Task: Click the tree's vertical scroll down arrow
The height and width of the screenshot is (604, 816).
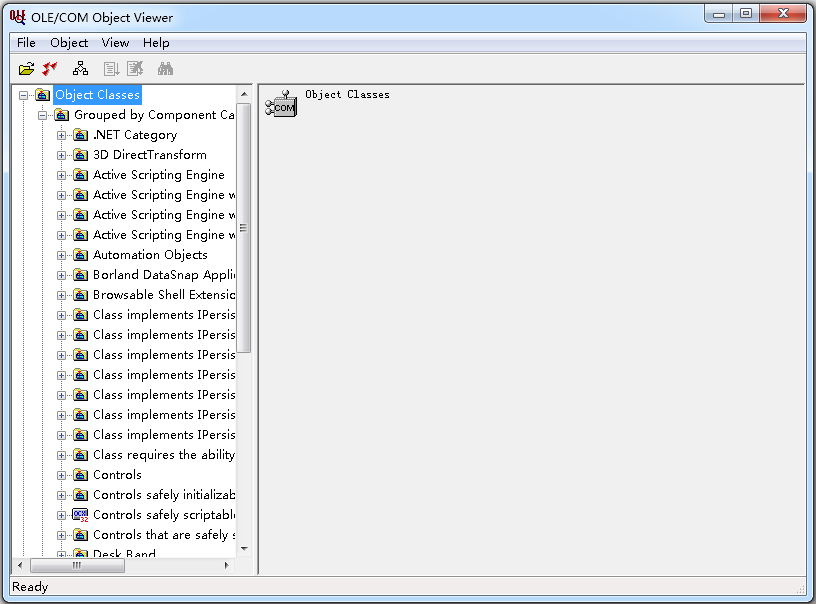Action: point(244,548)
